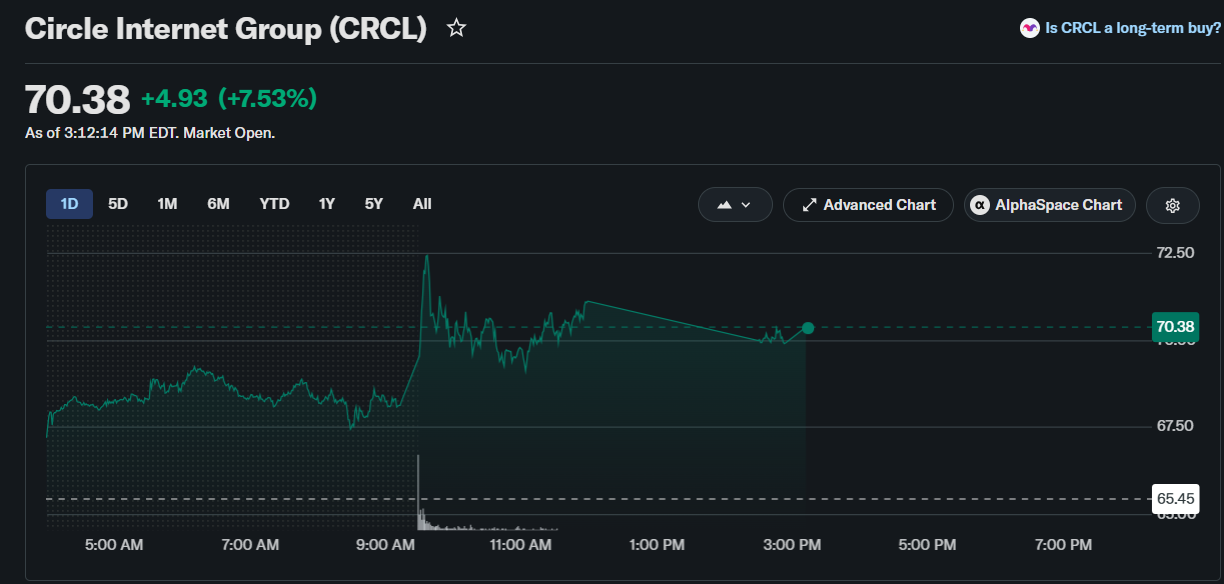Click the AlphaSpace logo icon

[980, 205]
